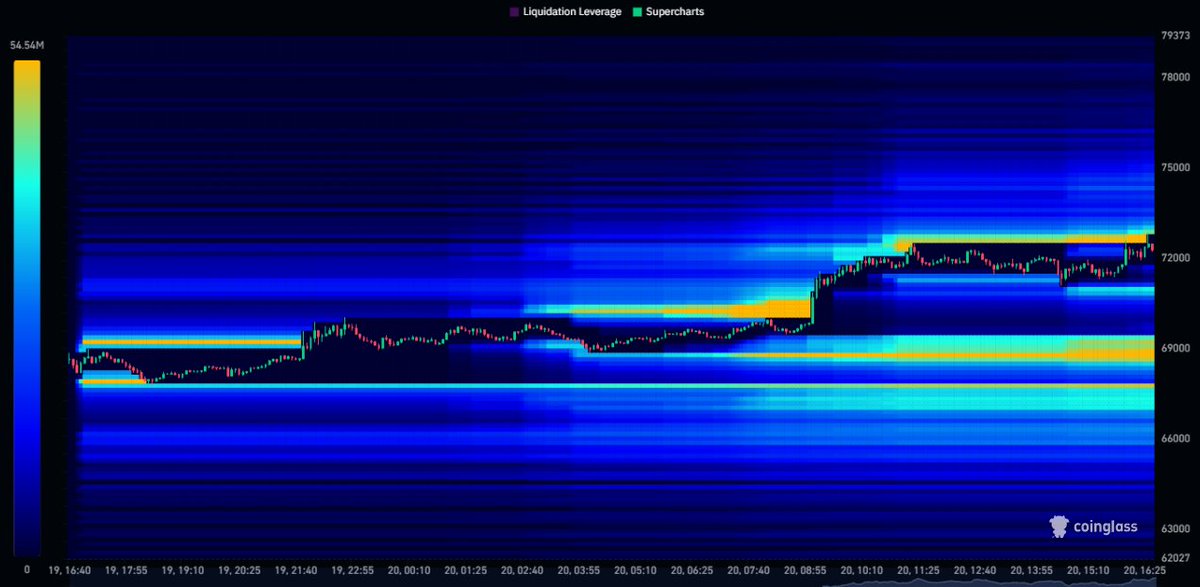Click the 79373 price axis label
The width and height of the screenshot is (1200, 587).
(1175, 35)
